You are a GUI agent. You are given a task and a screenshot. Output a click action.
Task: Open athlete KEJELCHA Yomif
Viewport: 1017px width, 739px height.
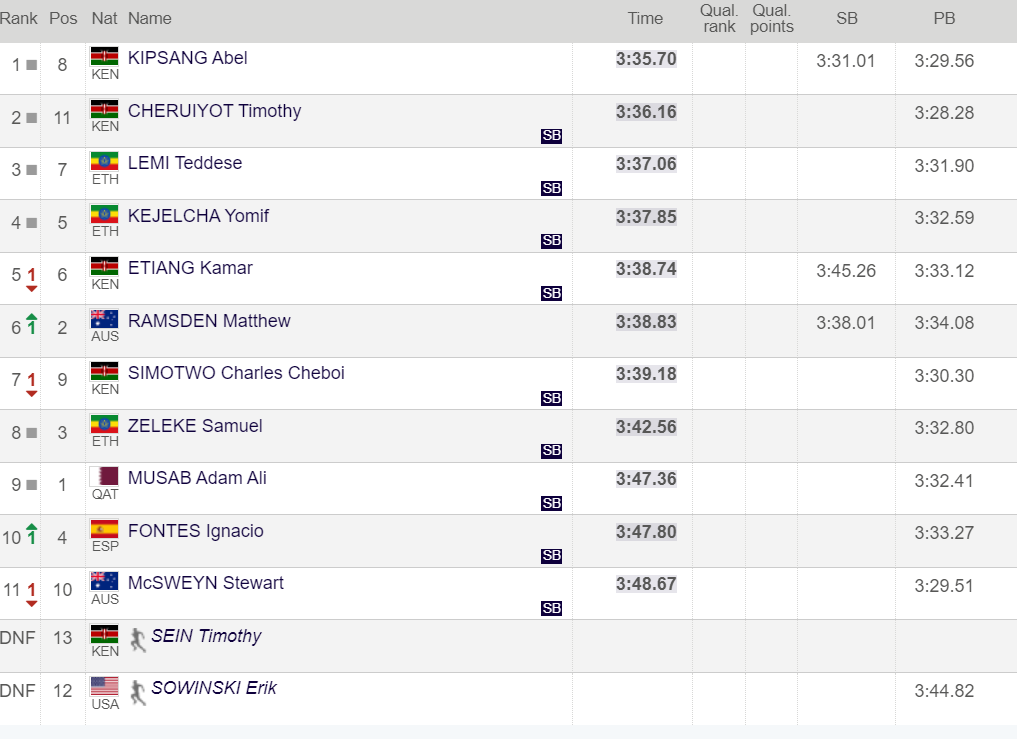(198, 216)
